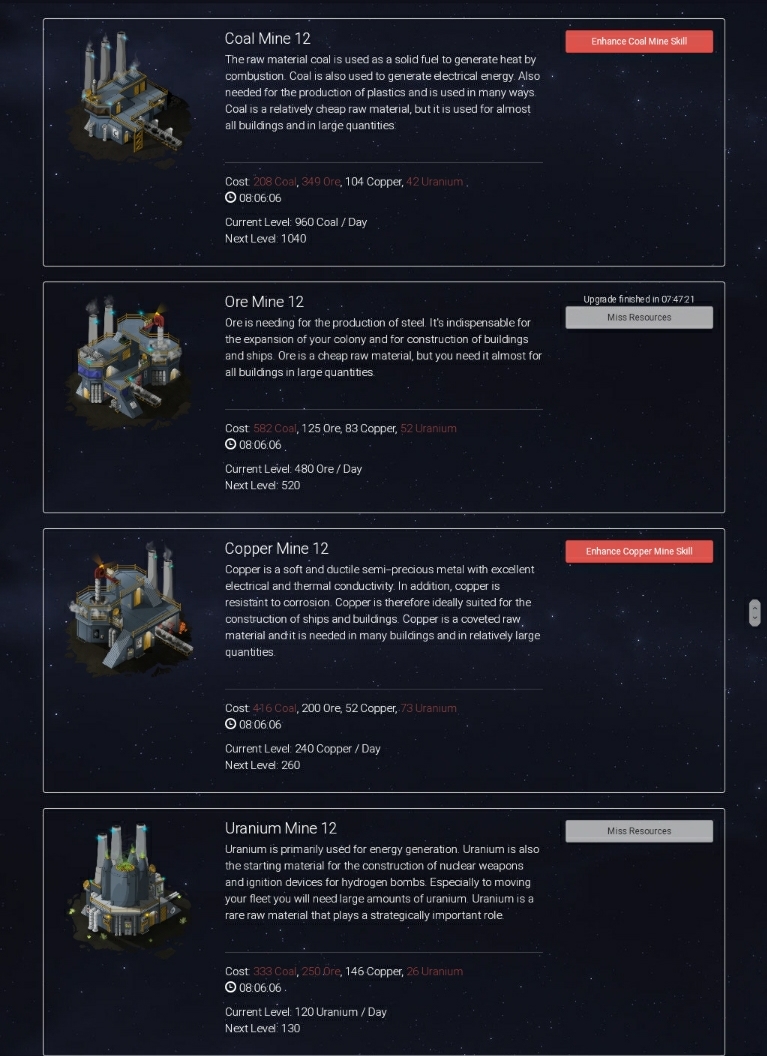Image resolution: width=767 pixels, height=1056 pixels.
Task: Select the Copper Mine 12 heading
Action: coord(277,548)
